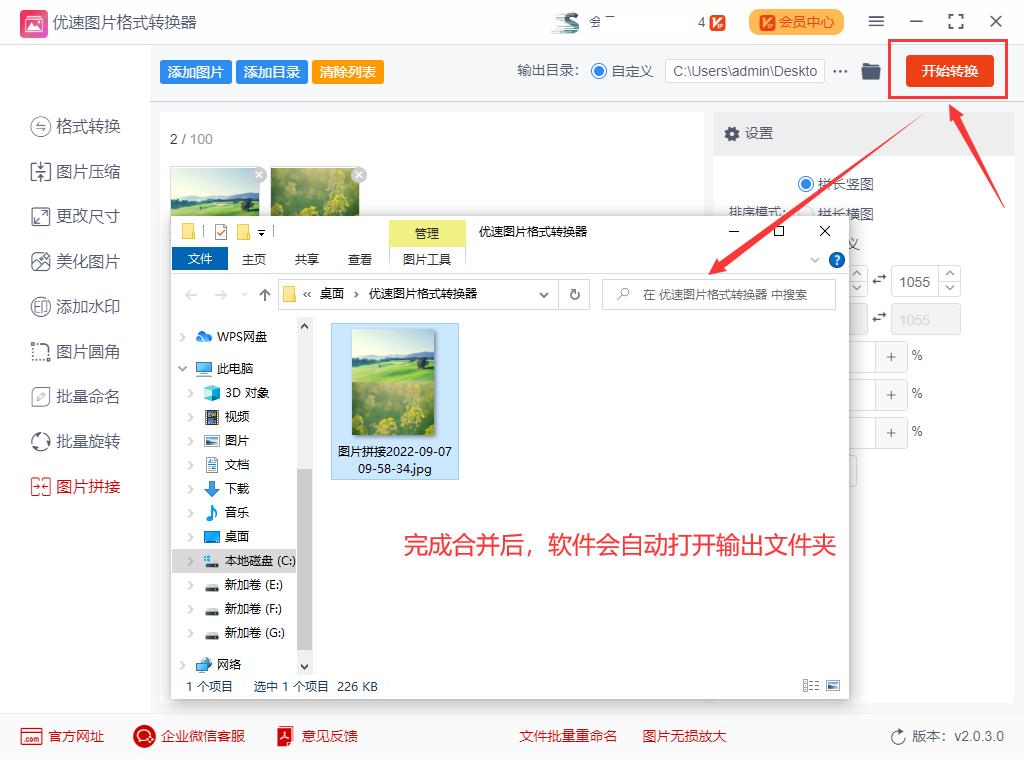1024x760 pixels.
Task: Open the breadcrumb path dropdown in Explorer
Action: point(545,295)
